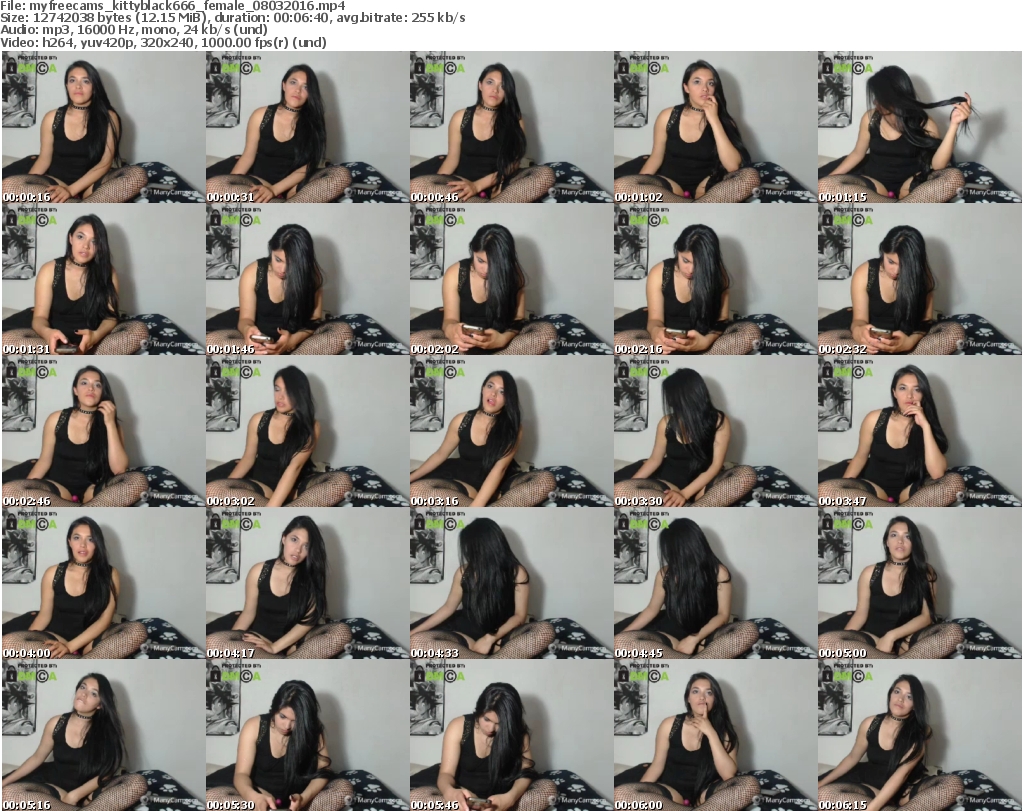Select the thumbnail stamped 00:01:31

(x=103, y=279)
